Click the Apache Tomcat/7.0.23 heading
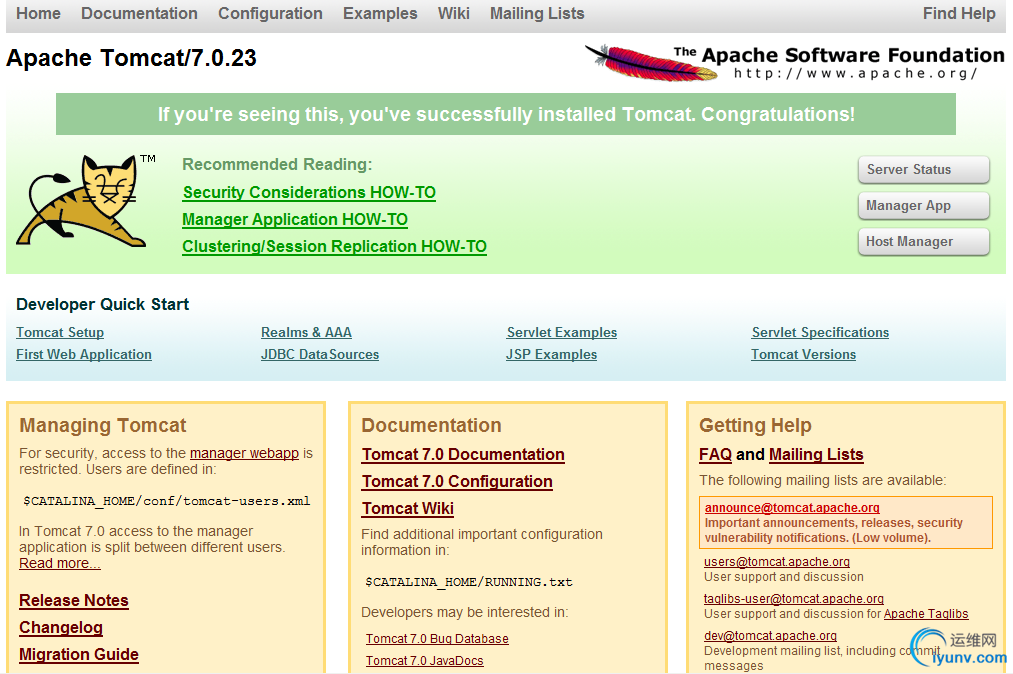1013x674 pixels. pyautogui.click(x=131, y=58)
